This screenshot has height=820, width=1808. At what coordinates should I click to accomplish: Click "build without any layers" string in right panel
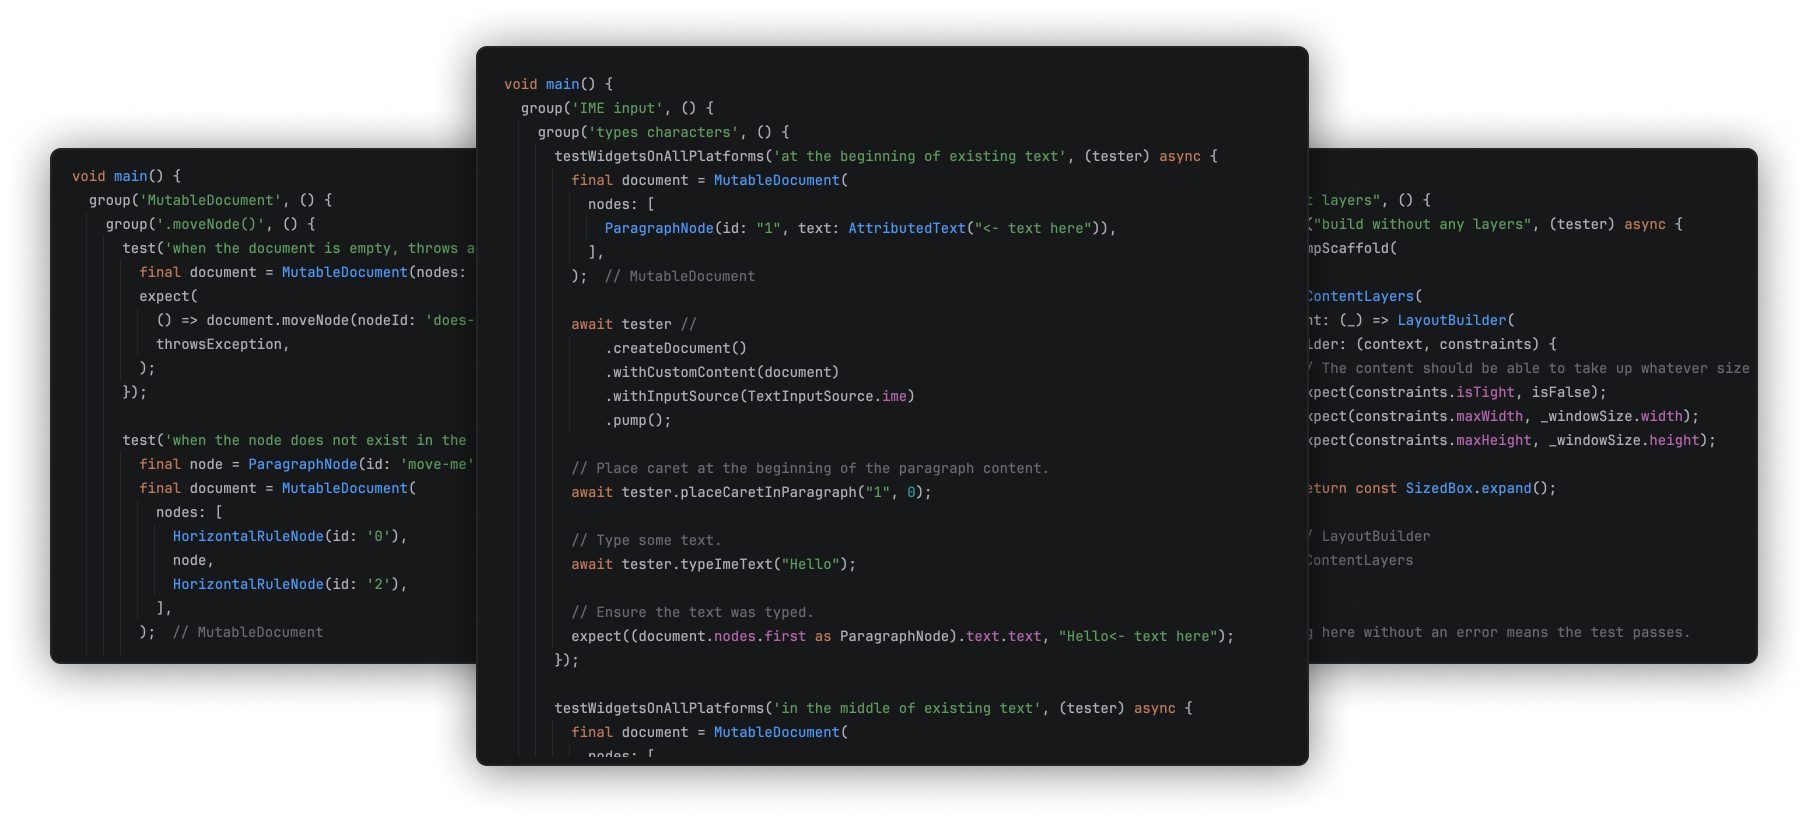(1422, 224)
